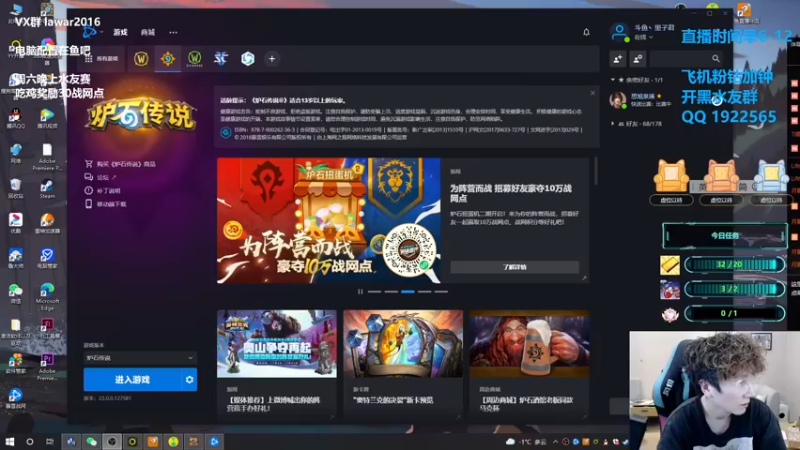800x450 pixels.
Task: Expand the game version dropdown
Action: pyautogui.click(x=140, y=358)
